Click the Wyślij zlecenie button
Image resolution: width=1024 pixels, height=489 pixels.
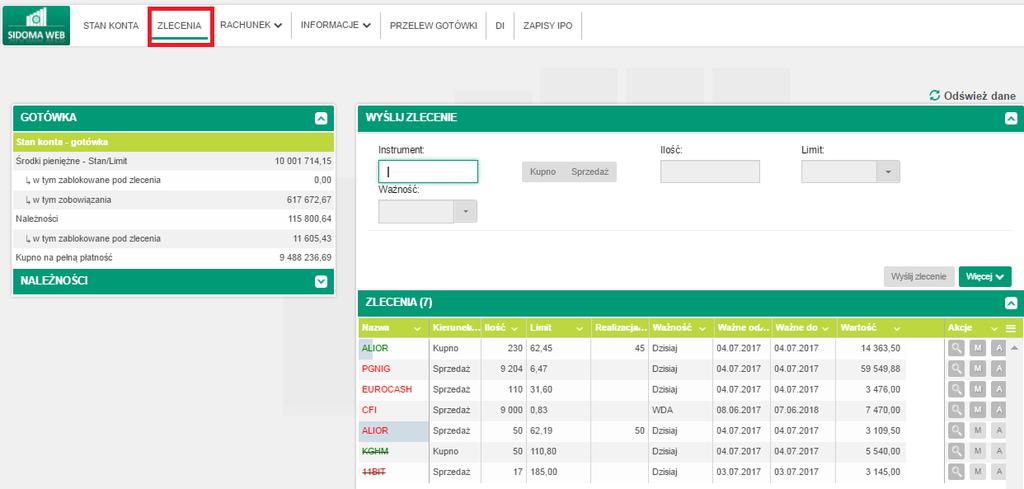pos(920,276)
